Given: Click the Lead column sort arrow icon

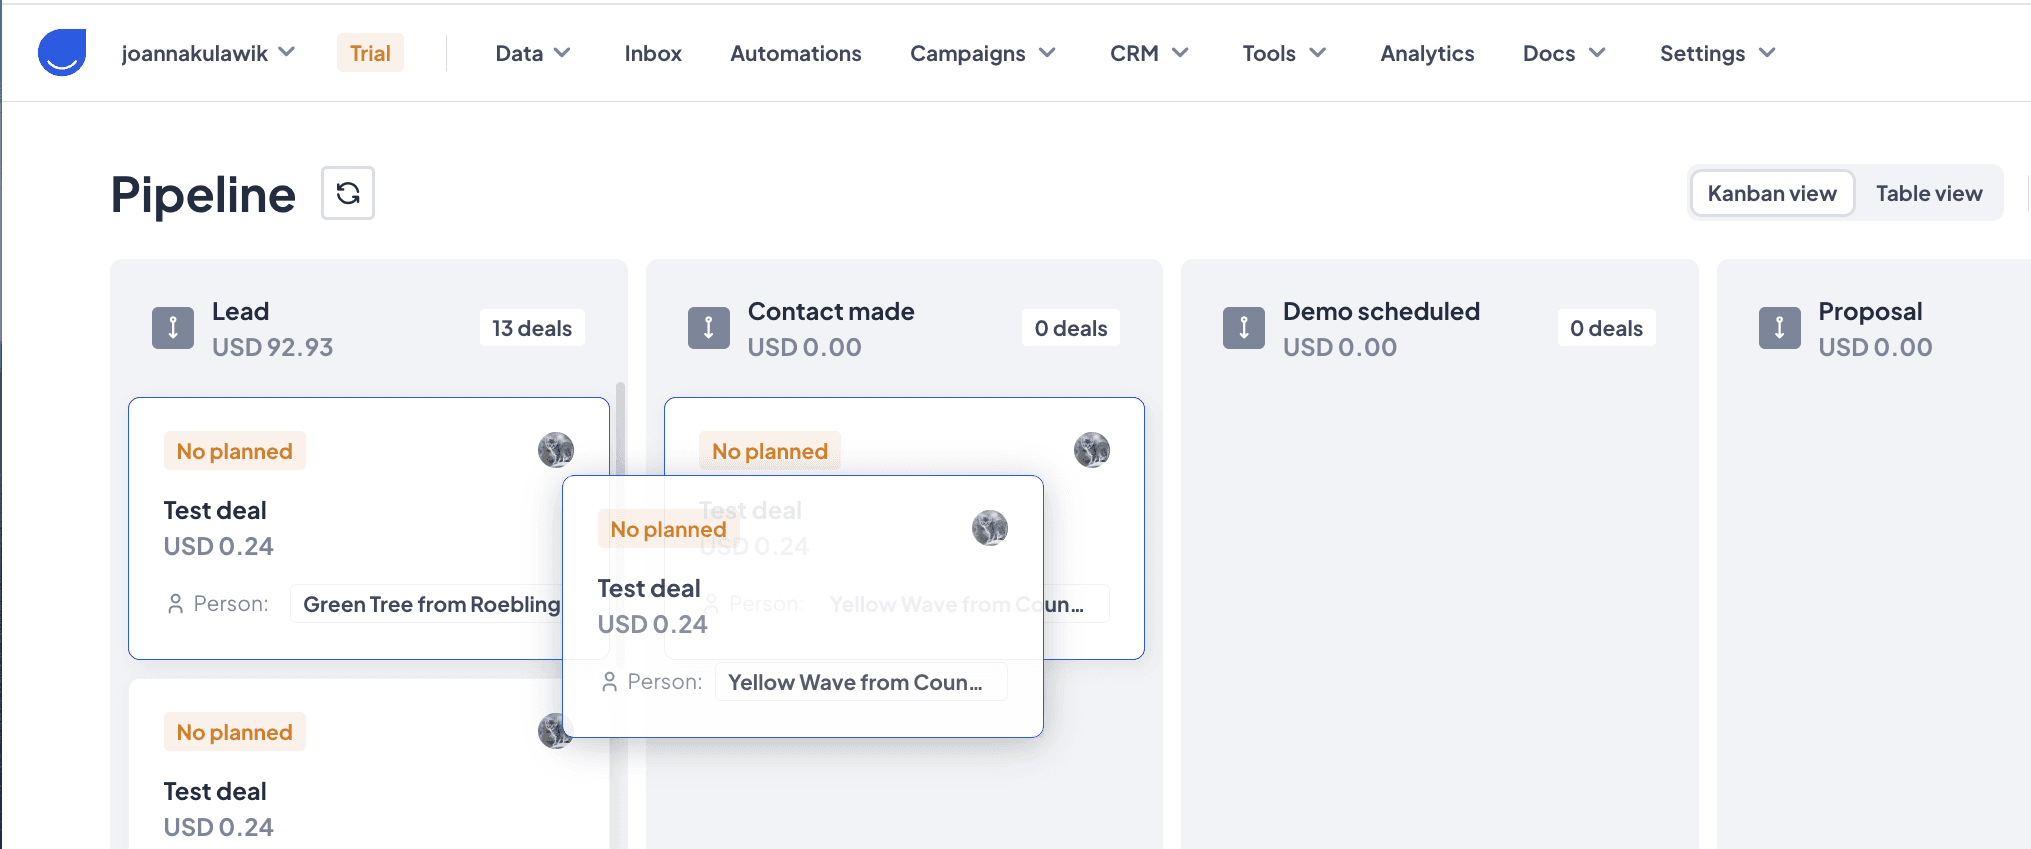Looking at the screenshot, I should [173, 328].
